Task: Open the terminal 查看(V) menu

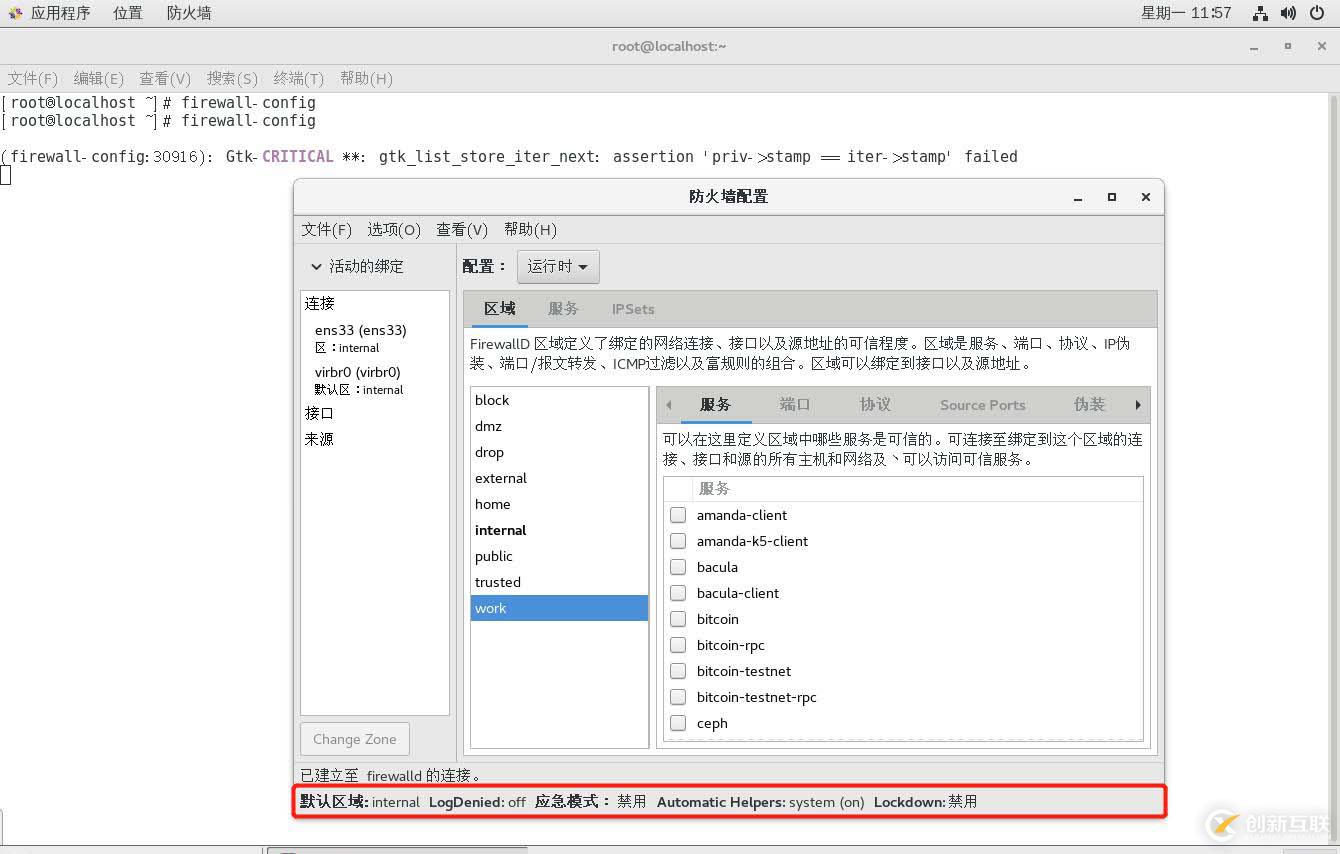Action: point(165,78)
